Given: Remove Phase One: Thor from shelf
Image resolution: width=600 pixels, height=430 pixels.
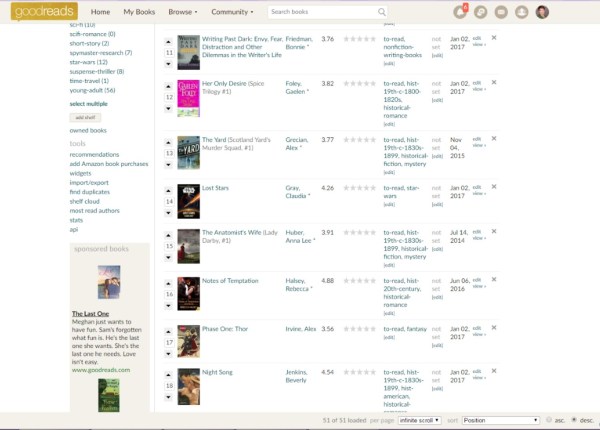Looking at the screenshot, I should [494, 327].
